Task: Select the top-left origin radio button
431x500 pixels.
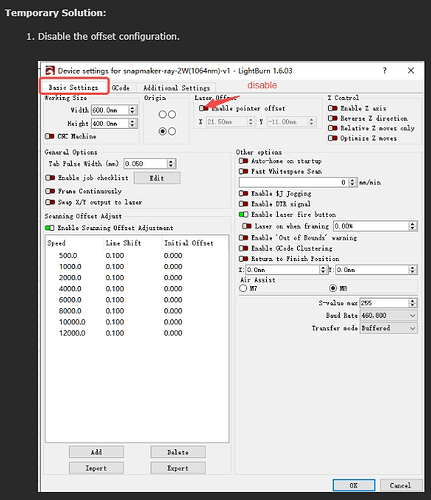Action: pos(162,114)
